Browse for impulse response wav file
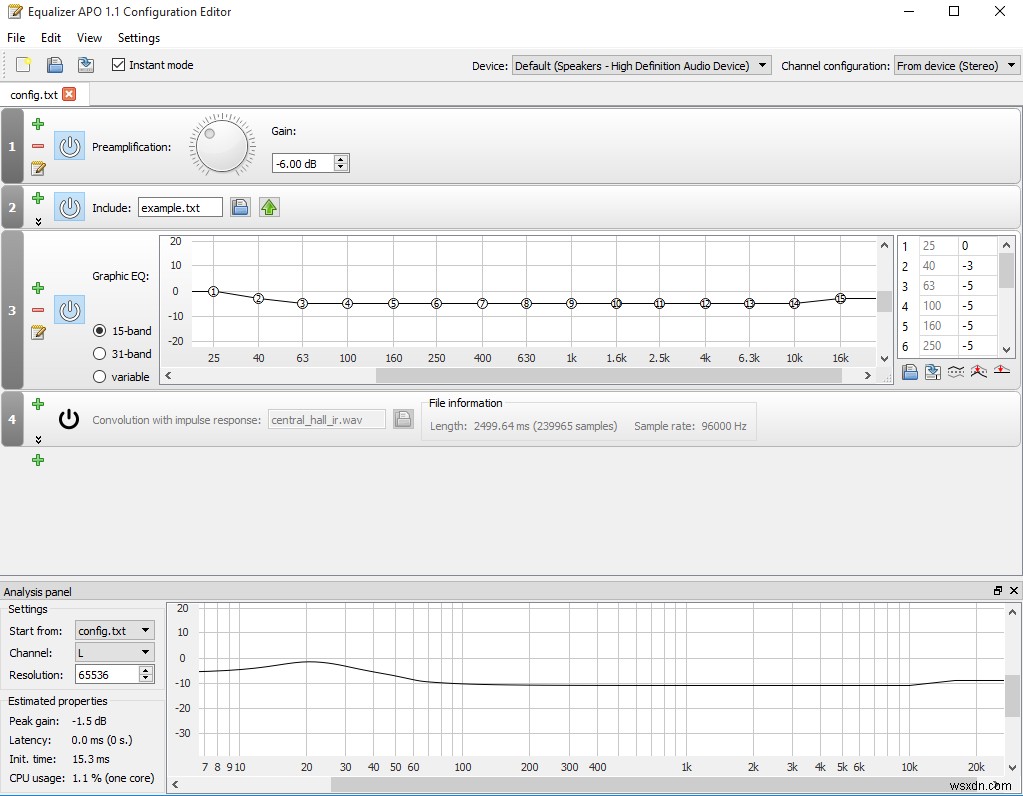Image resolution: width=1023 pixels, height=796 pixels. [x=403, y=419]
